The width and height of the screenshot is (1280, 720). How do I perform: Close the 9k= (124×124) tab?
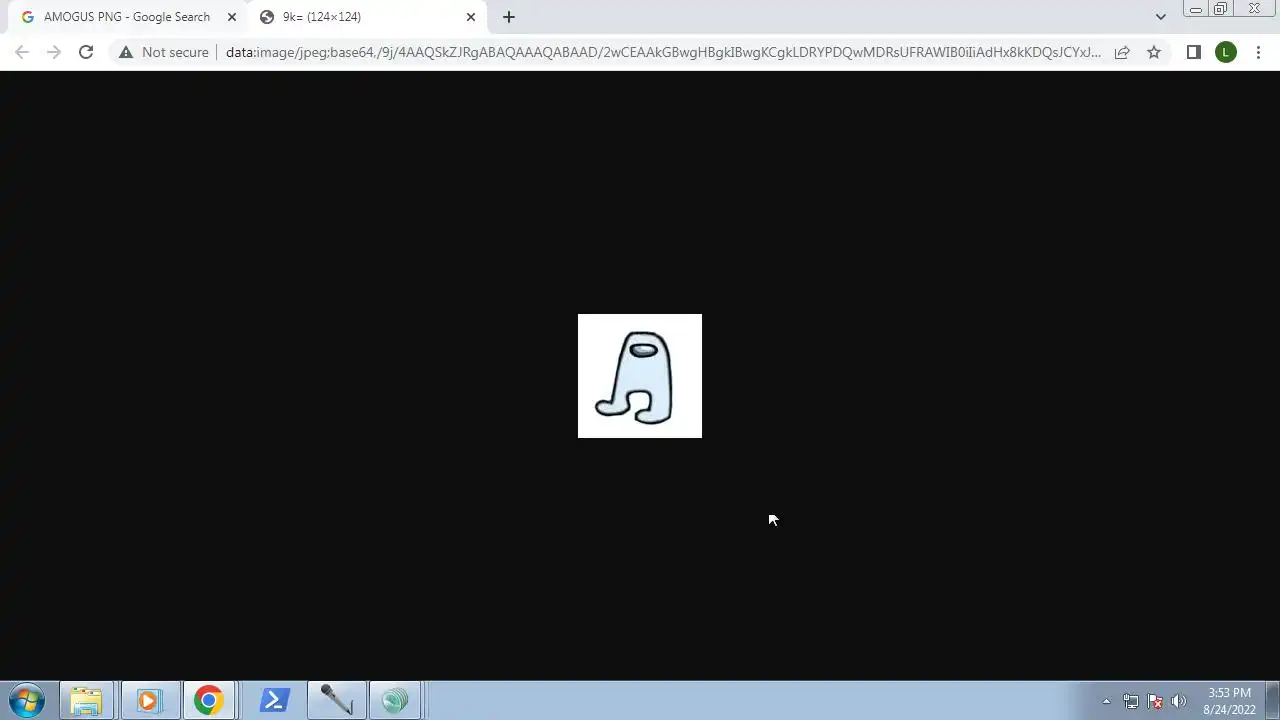point(471,17)
